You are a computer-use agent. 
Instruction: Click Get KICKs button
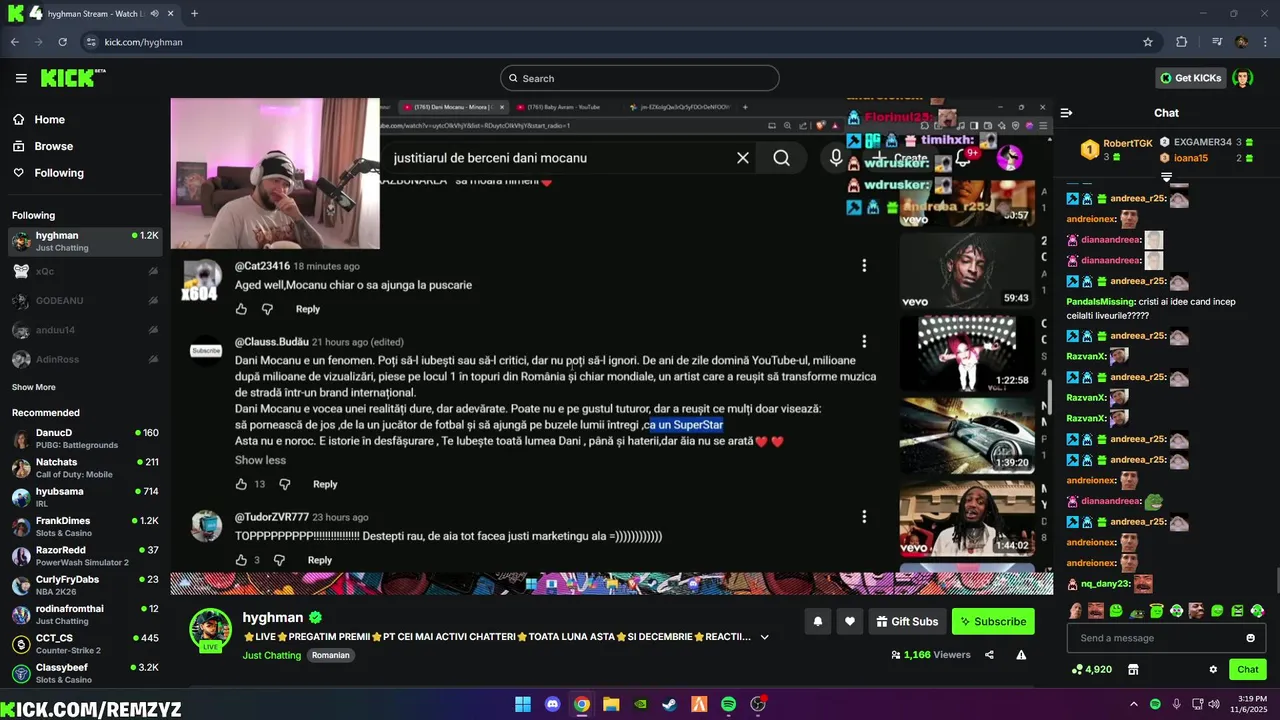(x=1190, y=78)
